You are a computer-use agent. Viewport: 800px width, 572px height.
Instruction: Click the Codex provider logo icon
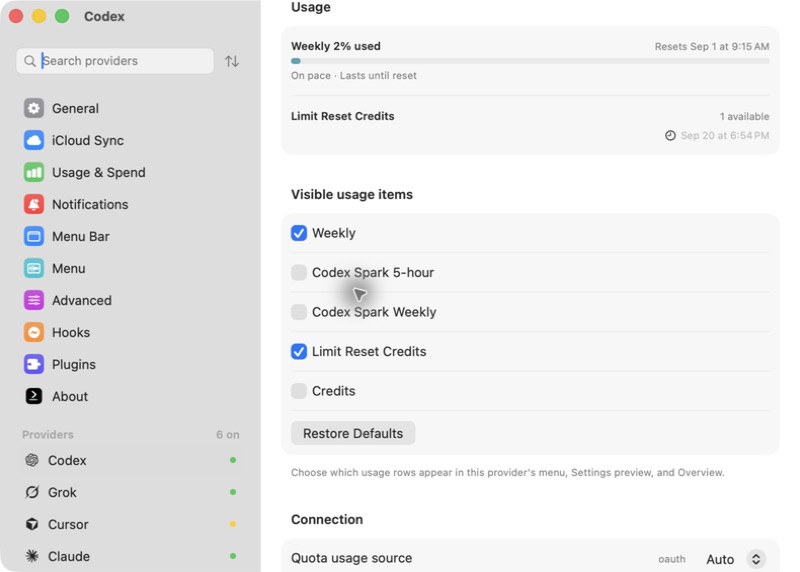32,460
